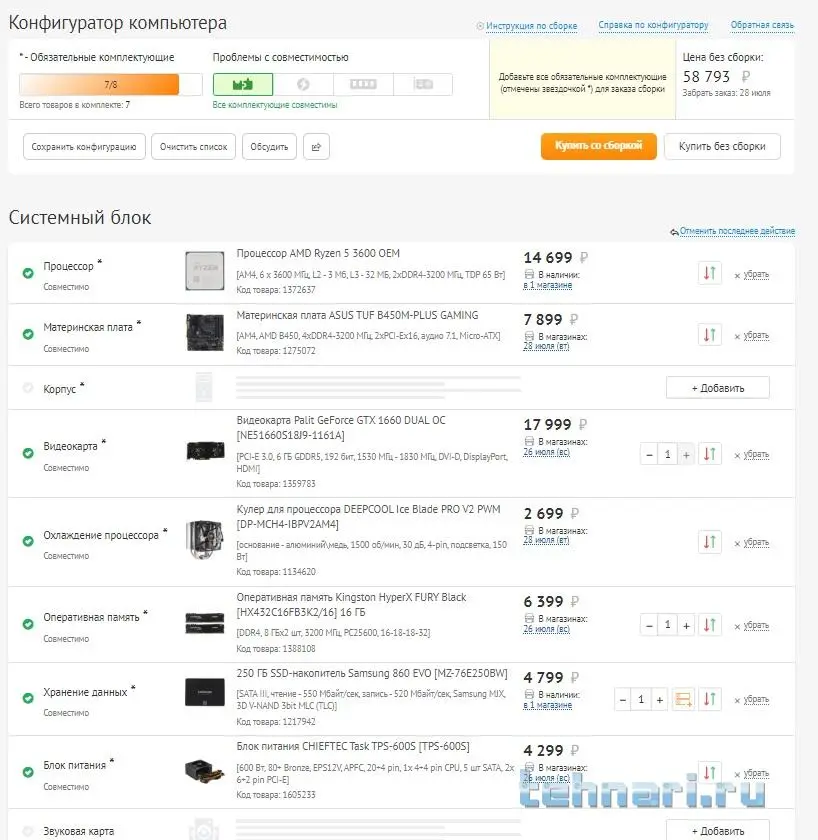Click the swap icon for the CHIEFTEC power supply

click(709, 774)
